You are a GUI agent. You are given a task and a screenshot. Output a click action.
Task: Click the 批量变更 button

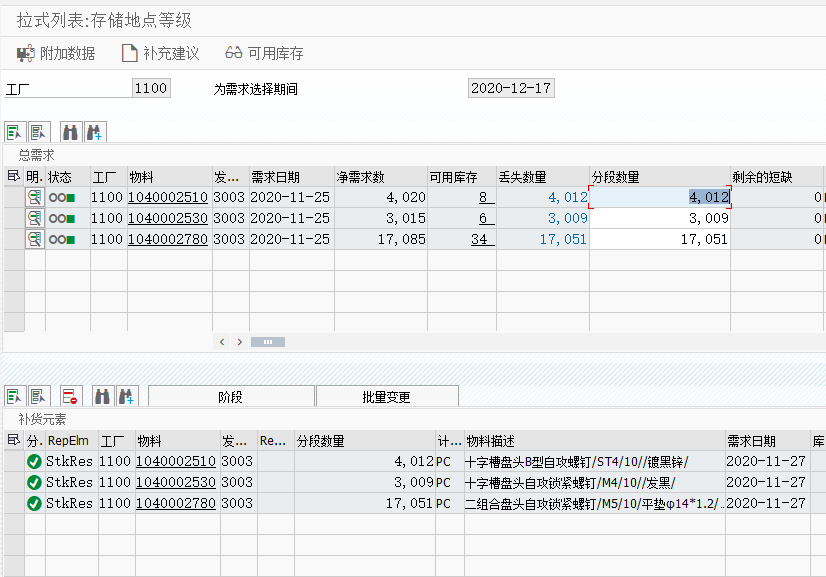(385, 395)
